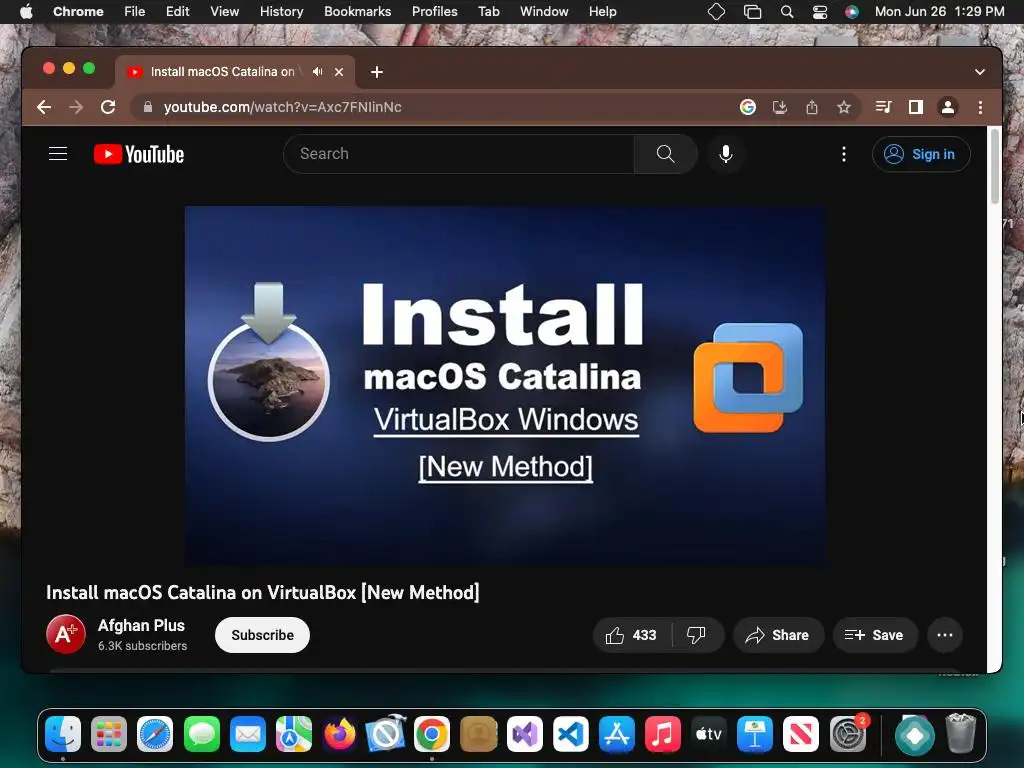This screenshot has height=768, width=1024.
Task: Open the Window menu
Action: point(544,12)
